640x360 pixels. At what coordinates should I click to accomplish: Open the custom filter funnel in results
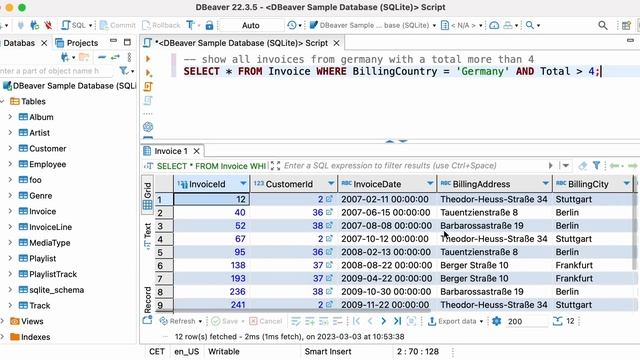(597, 165)
